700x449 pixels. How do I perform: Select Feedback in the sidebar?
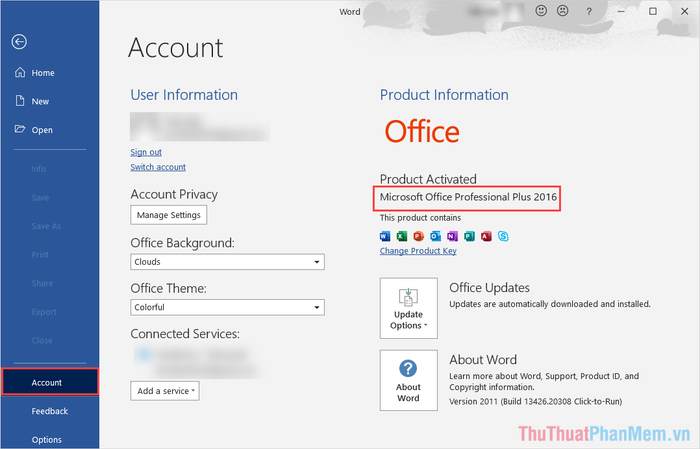coord(50,411)
